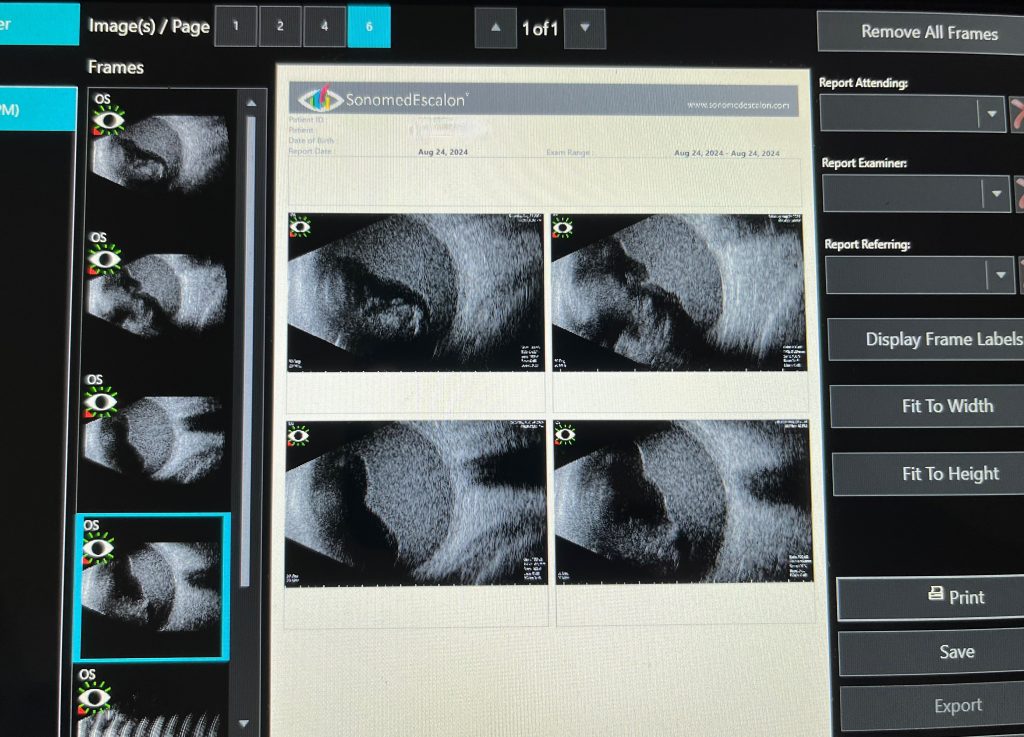Viewport: 1024px width, 737px height.
Task: Set images per page to 6
Action: click(x=369, y=27)
